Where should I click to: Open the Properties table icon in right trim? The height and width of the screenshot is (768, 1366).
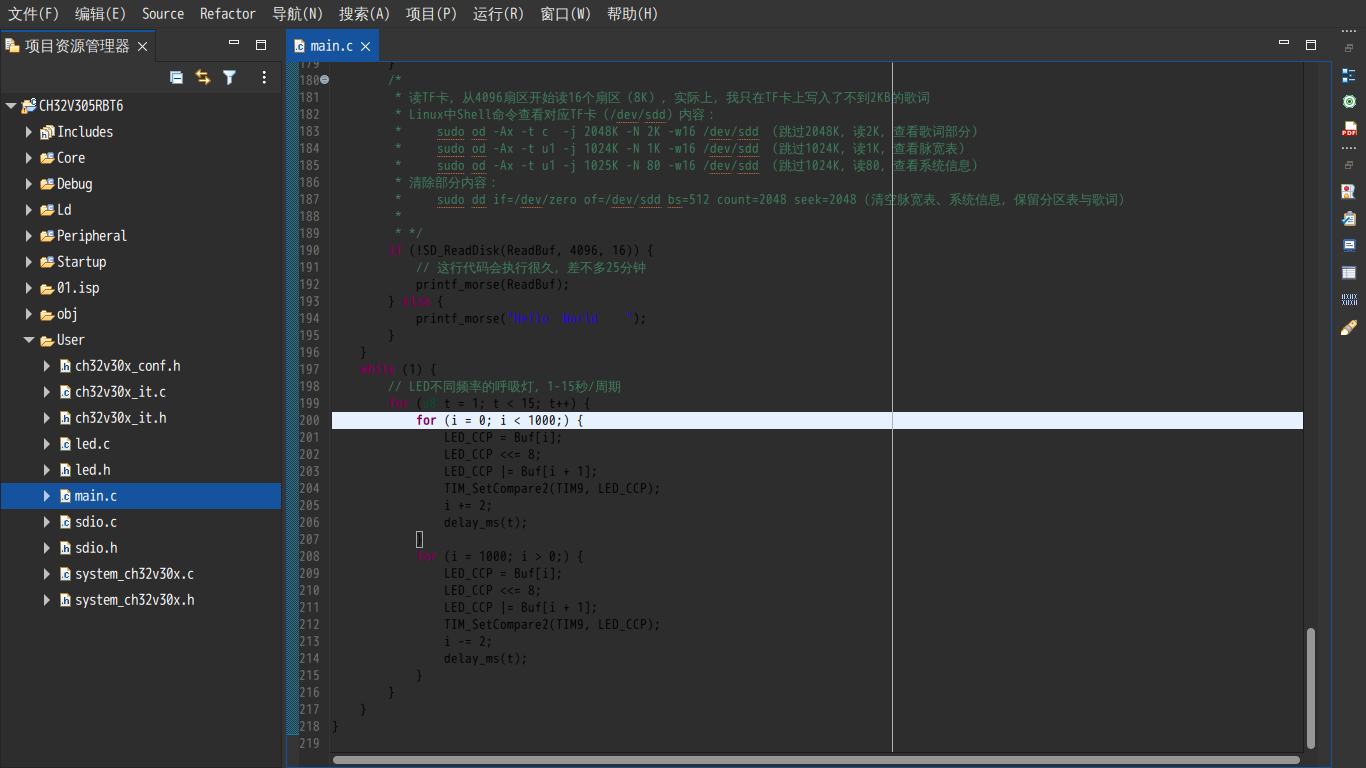coord(1348,272)
